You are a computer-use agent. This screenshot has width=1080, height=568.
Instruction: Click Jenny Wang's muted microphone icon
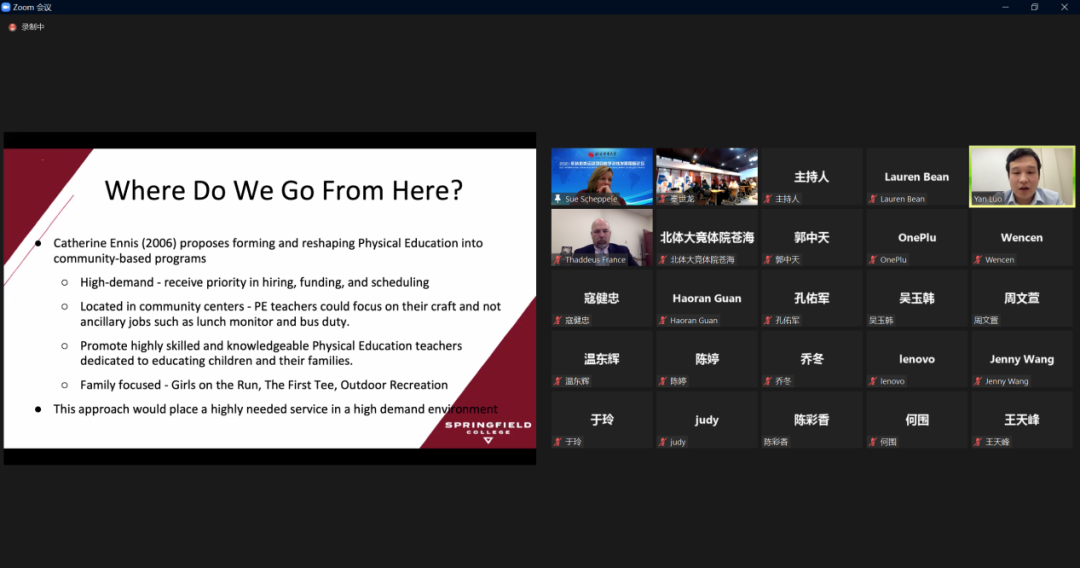(977, 381)
